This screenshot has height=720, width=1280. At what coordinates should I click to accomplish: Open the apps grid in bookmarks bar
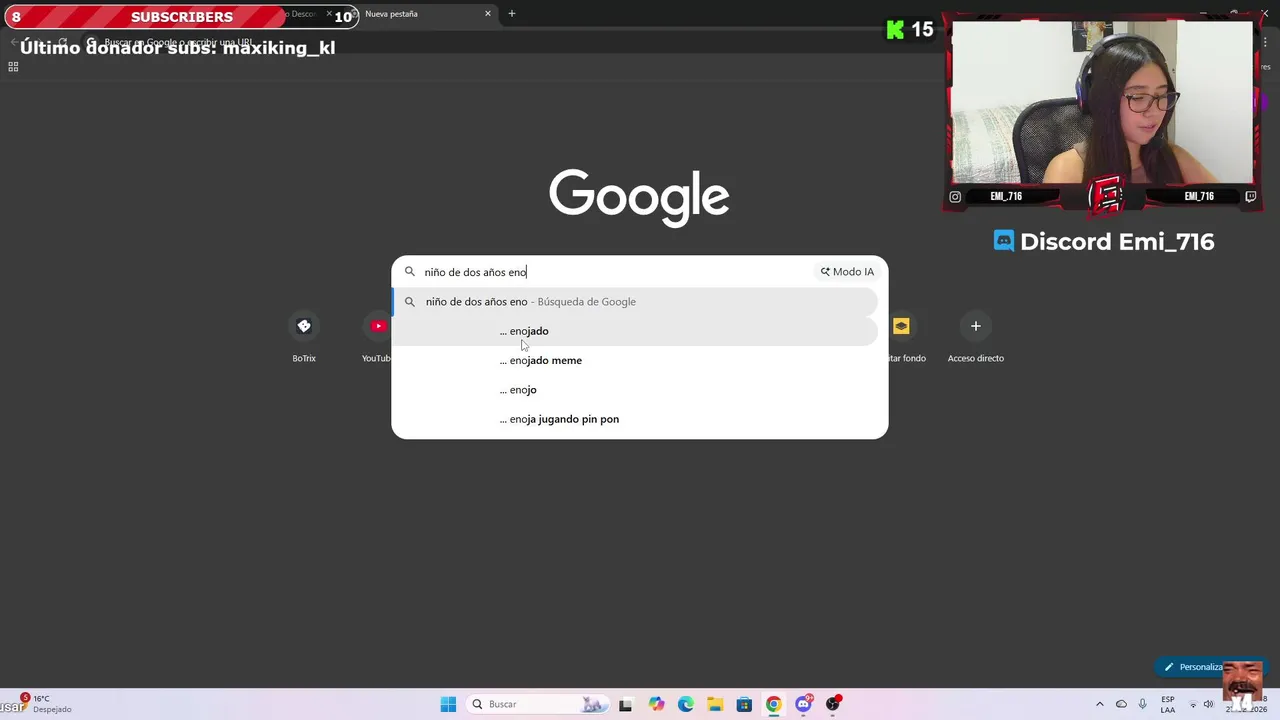coord(13,67)
